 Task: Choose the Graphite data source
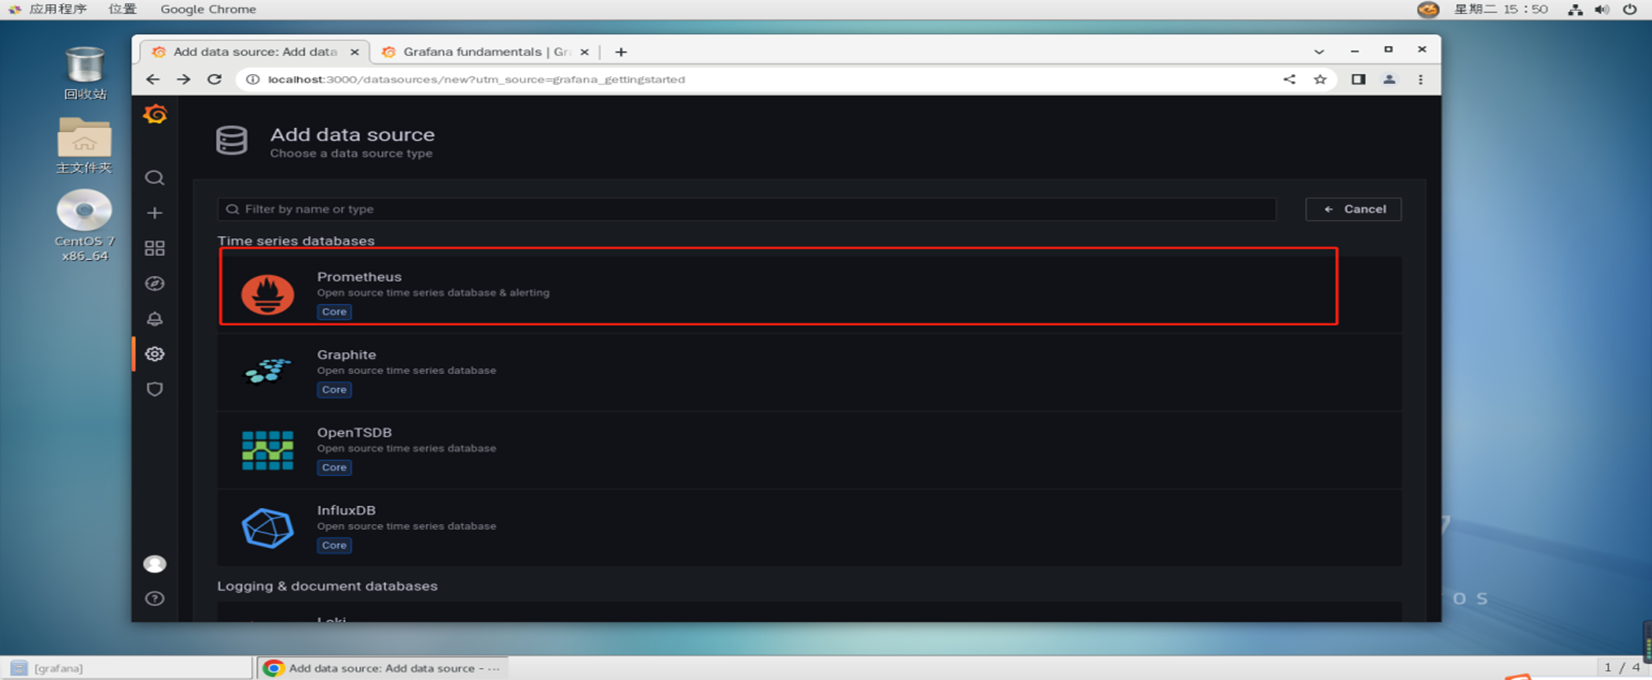pyautogui.click(x=809, y=372)
